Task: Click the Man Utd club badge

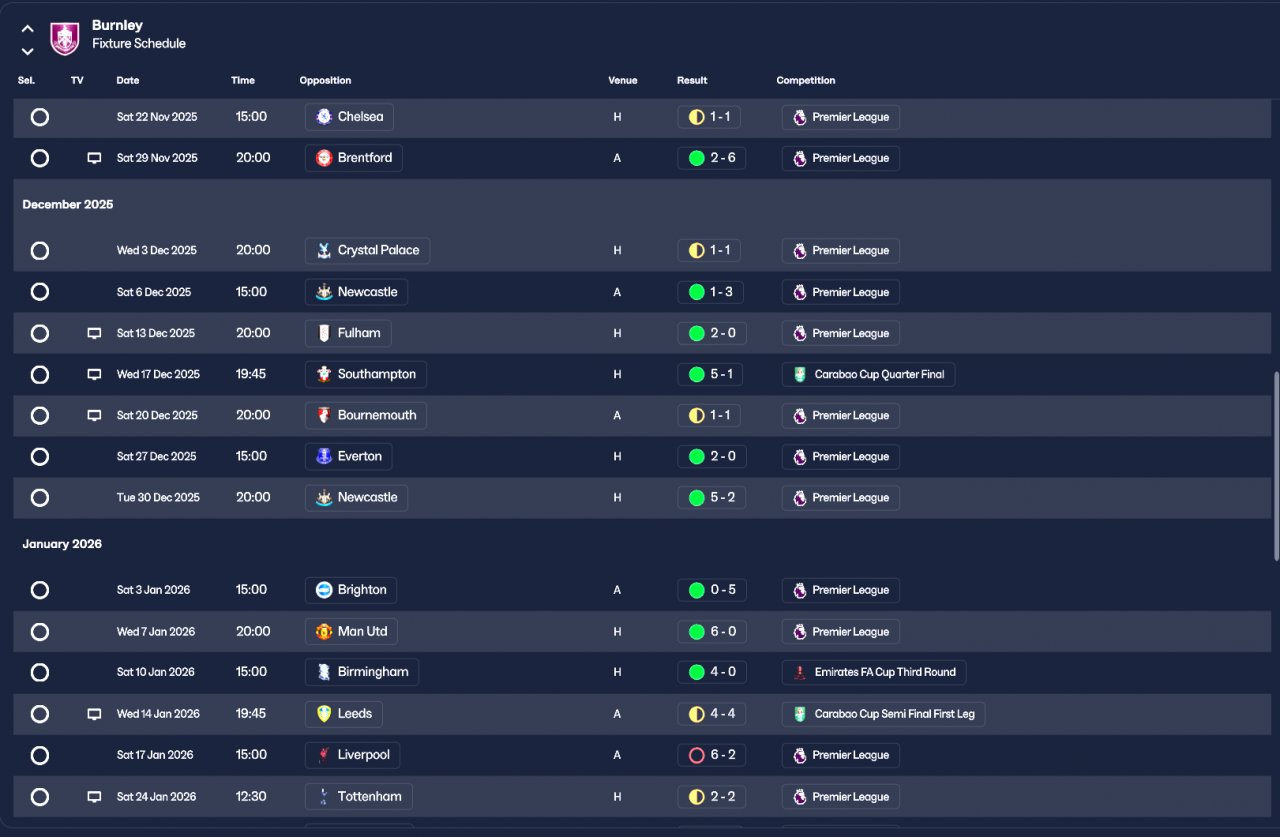Action: [324, 632]
